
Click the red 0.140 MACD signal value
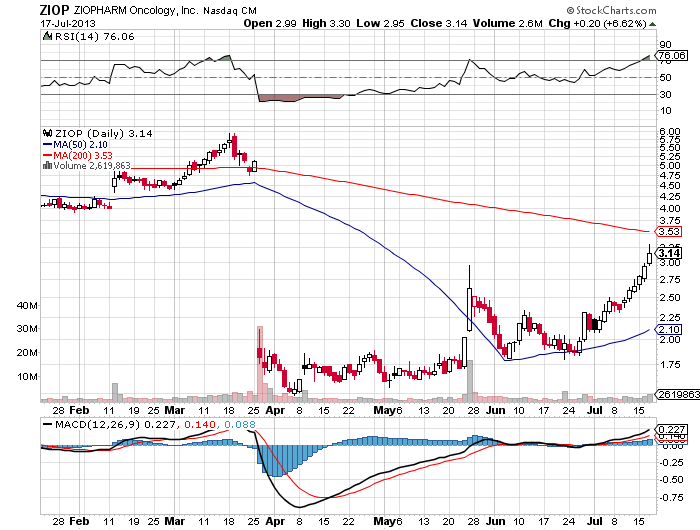click(200, 424)
